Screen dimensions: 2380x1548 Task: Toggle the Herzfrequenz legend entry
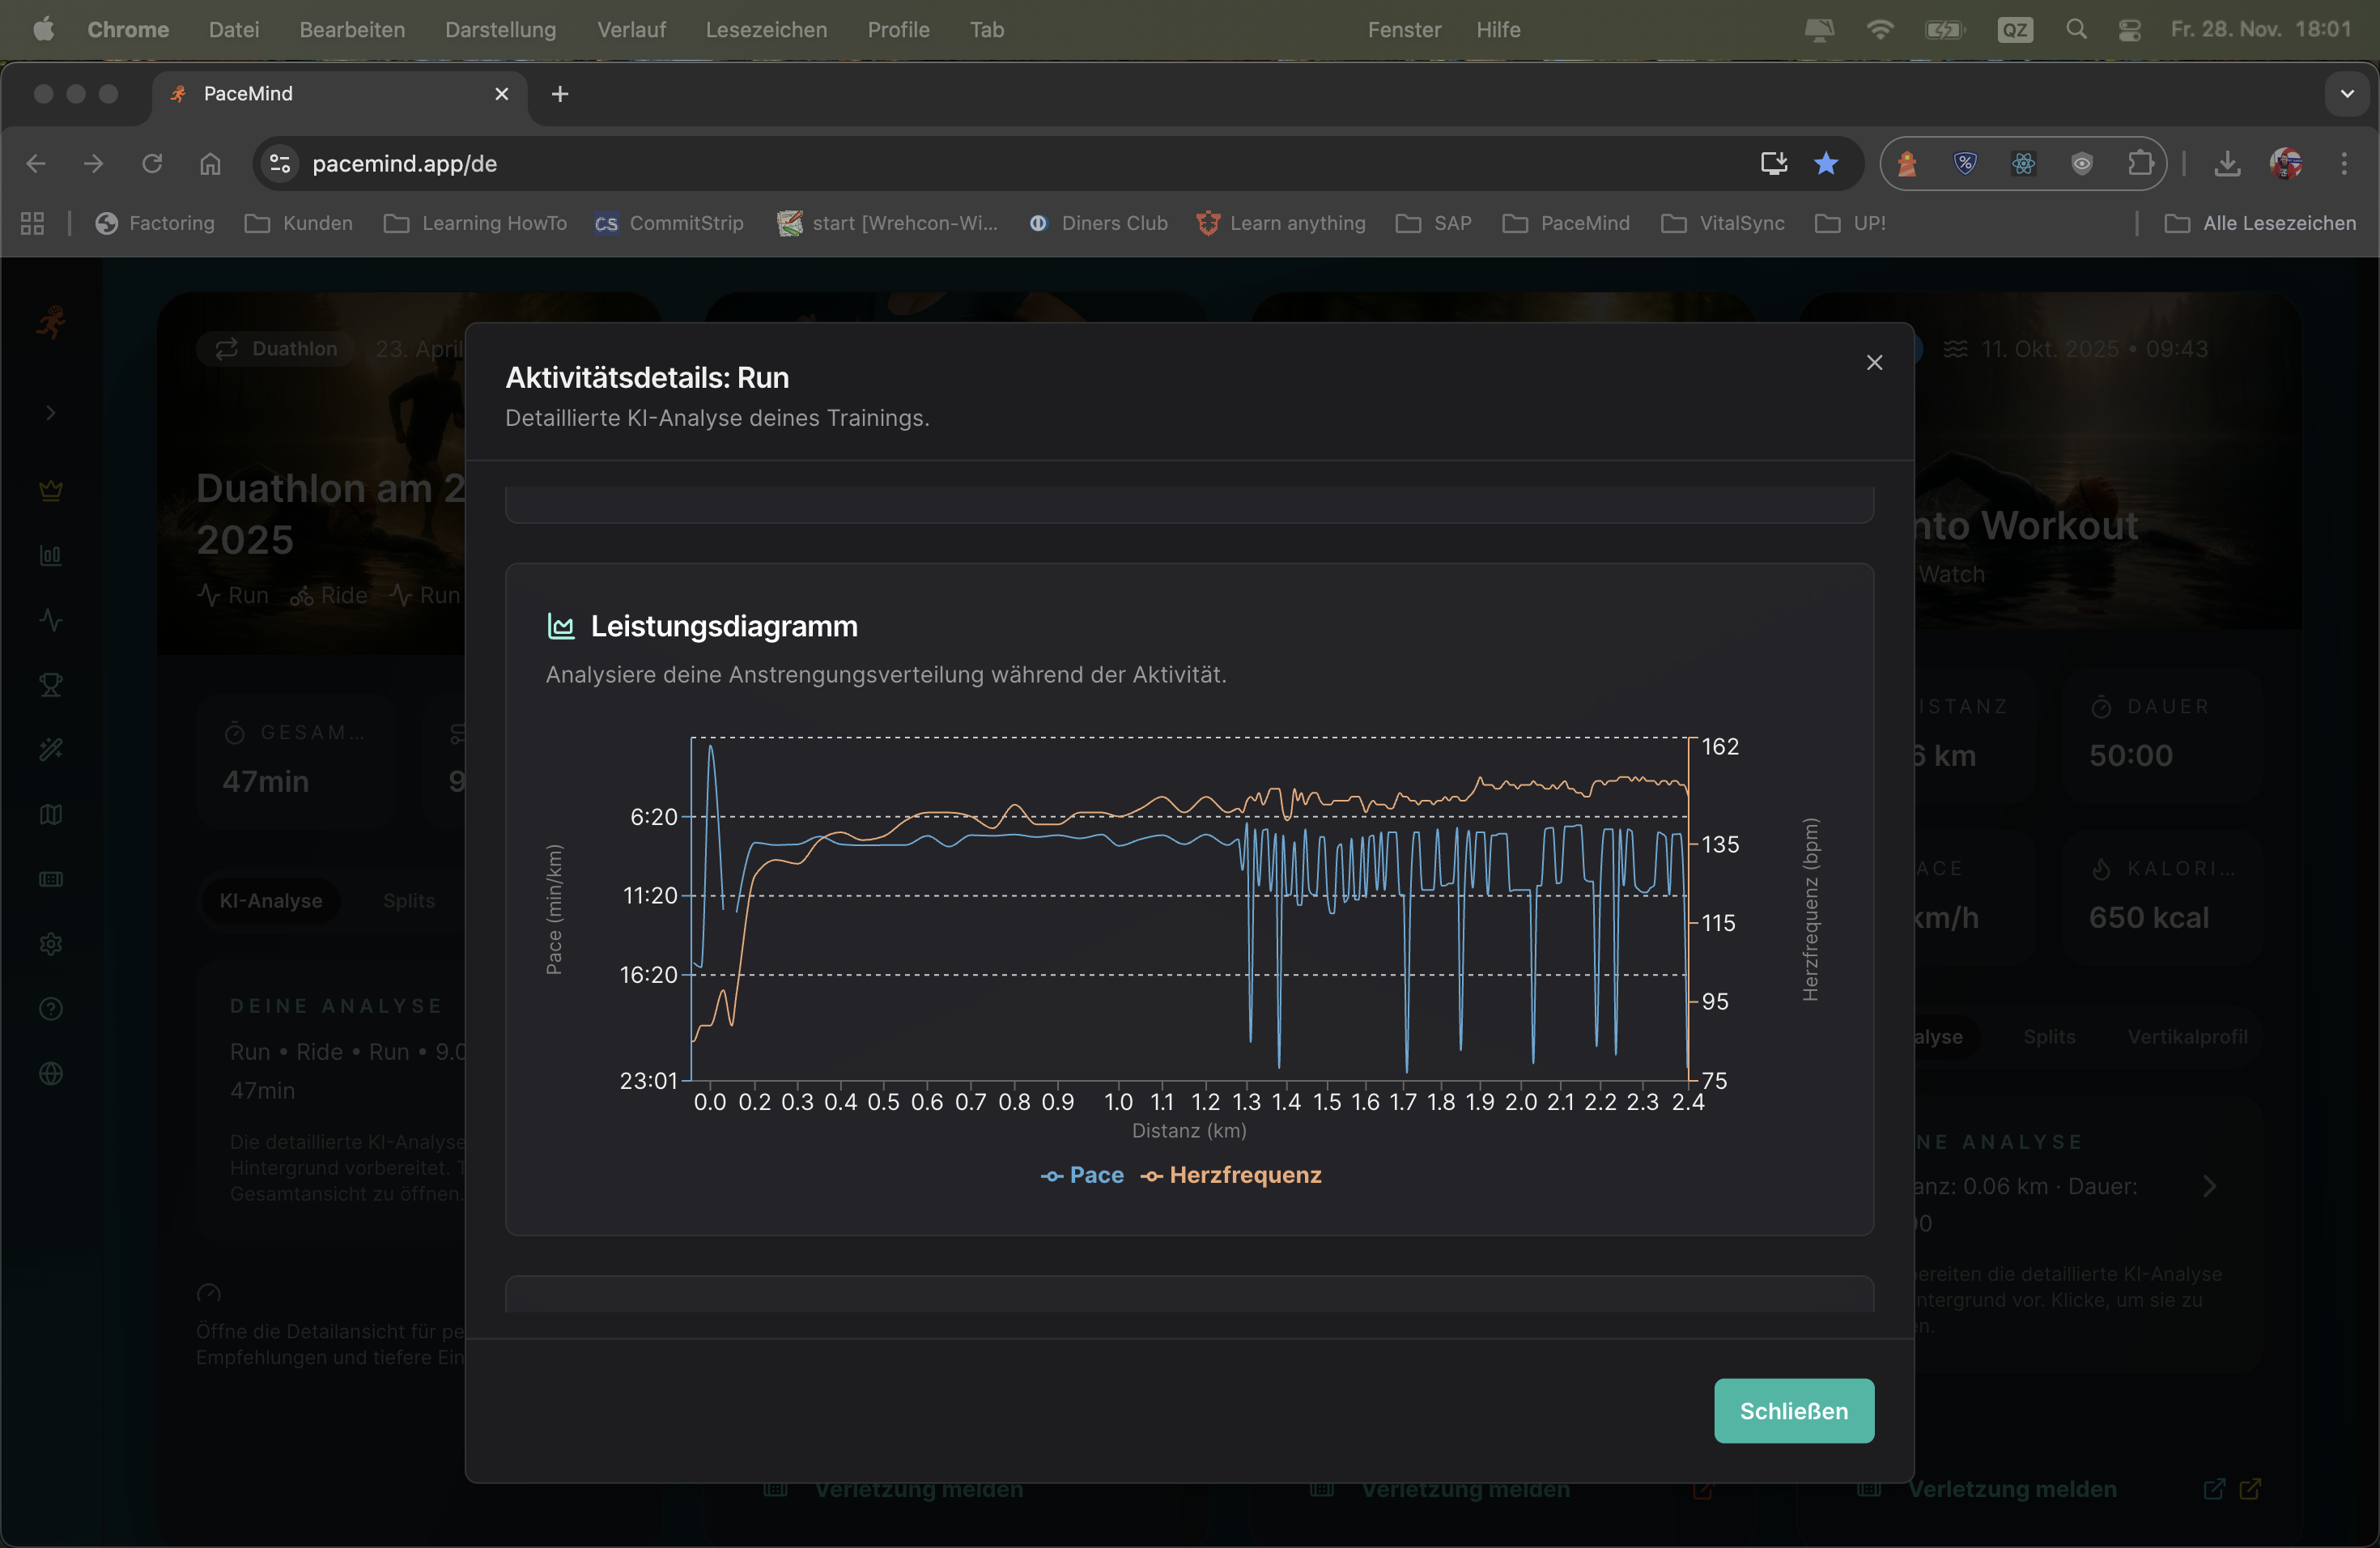(1231, 1175)
